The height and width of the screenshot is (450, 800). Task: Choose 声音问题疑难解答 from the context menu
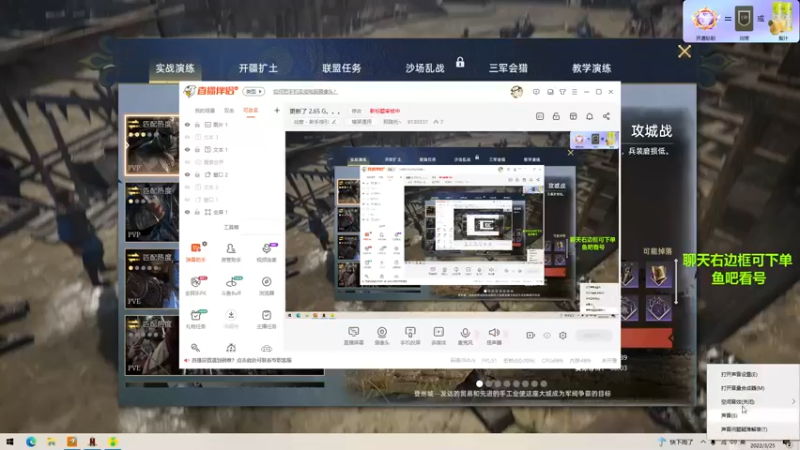coord(753,429)
